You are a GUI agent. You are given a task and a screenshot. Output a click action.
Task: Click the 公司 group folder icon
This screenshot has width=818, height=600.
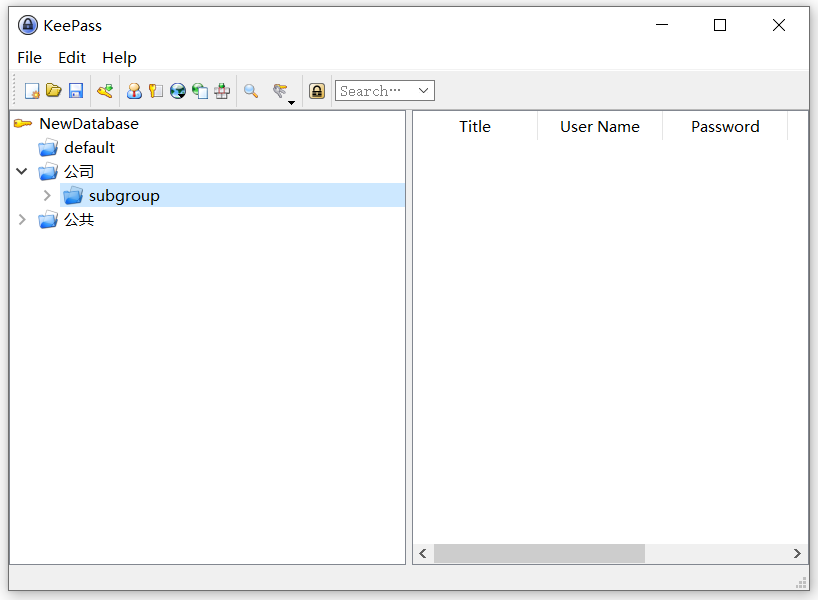48,171
